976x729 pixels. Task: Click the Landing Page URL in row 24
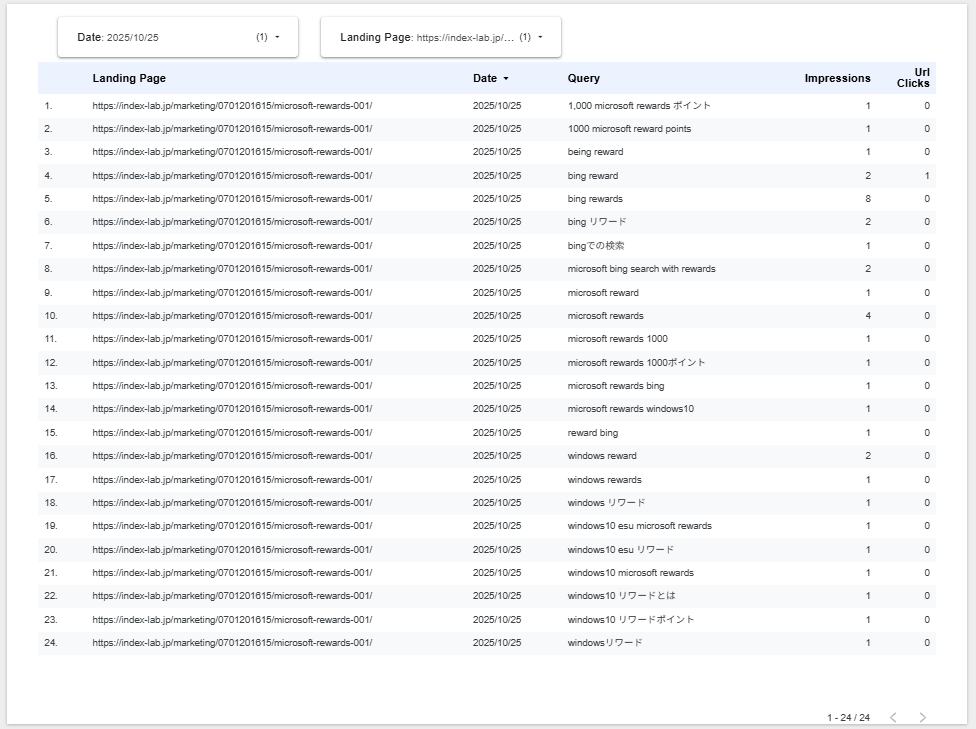coord(232,643)
